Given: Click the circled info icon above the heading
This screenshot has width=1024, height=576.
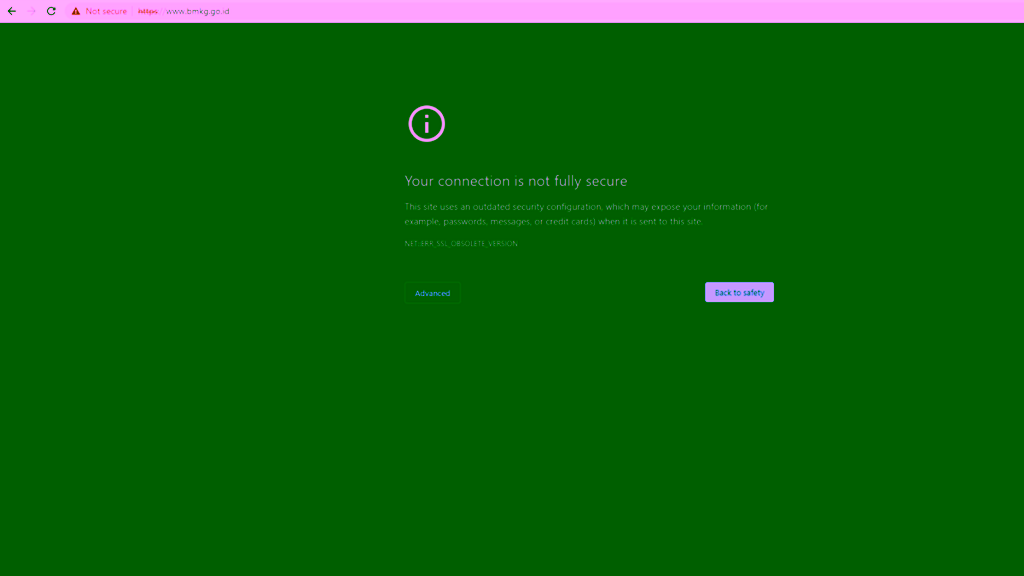Looking at the screenshot, I should (x=426, y=124).
